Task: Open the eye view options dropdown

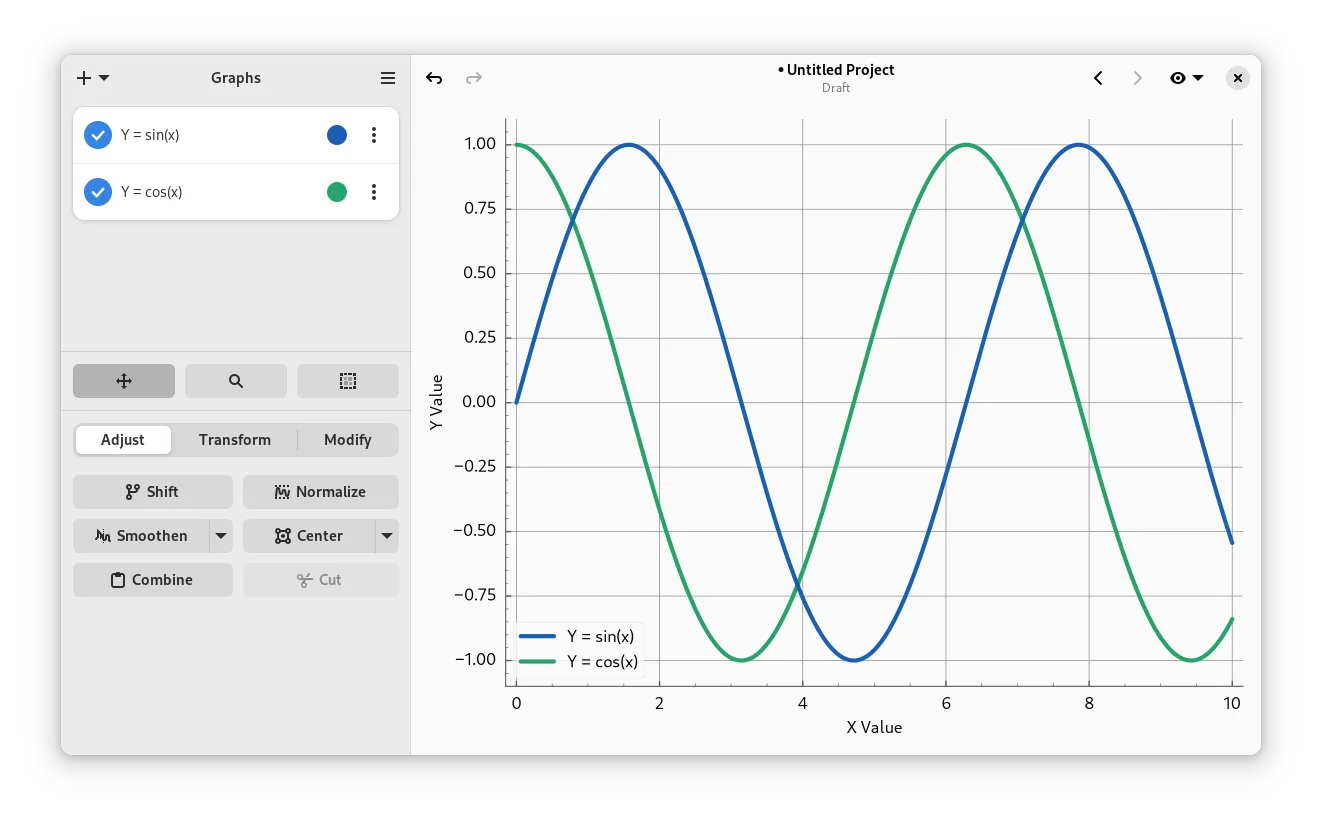Action: pos(1187,78)
